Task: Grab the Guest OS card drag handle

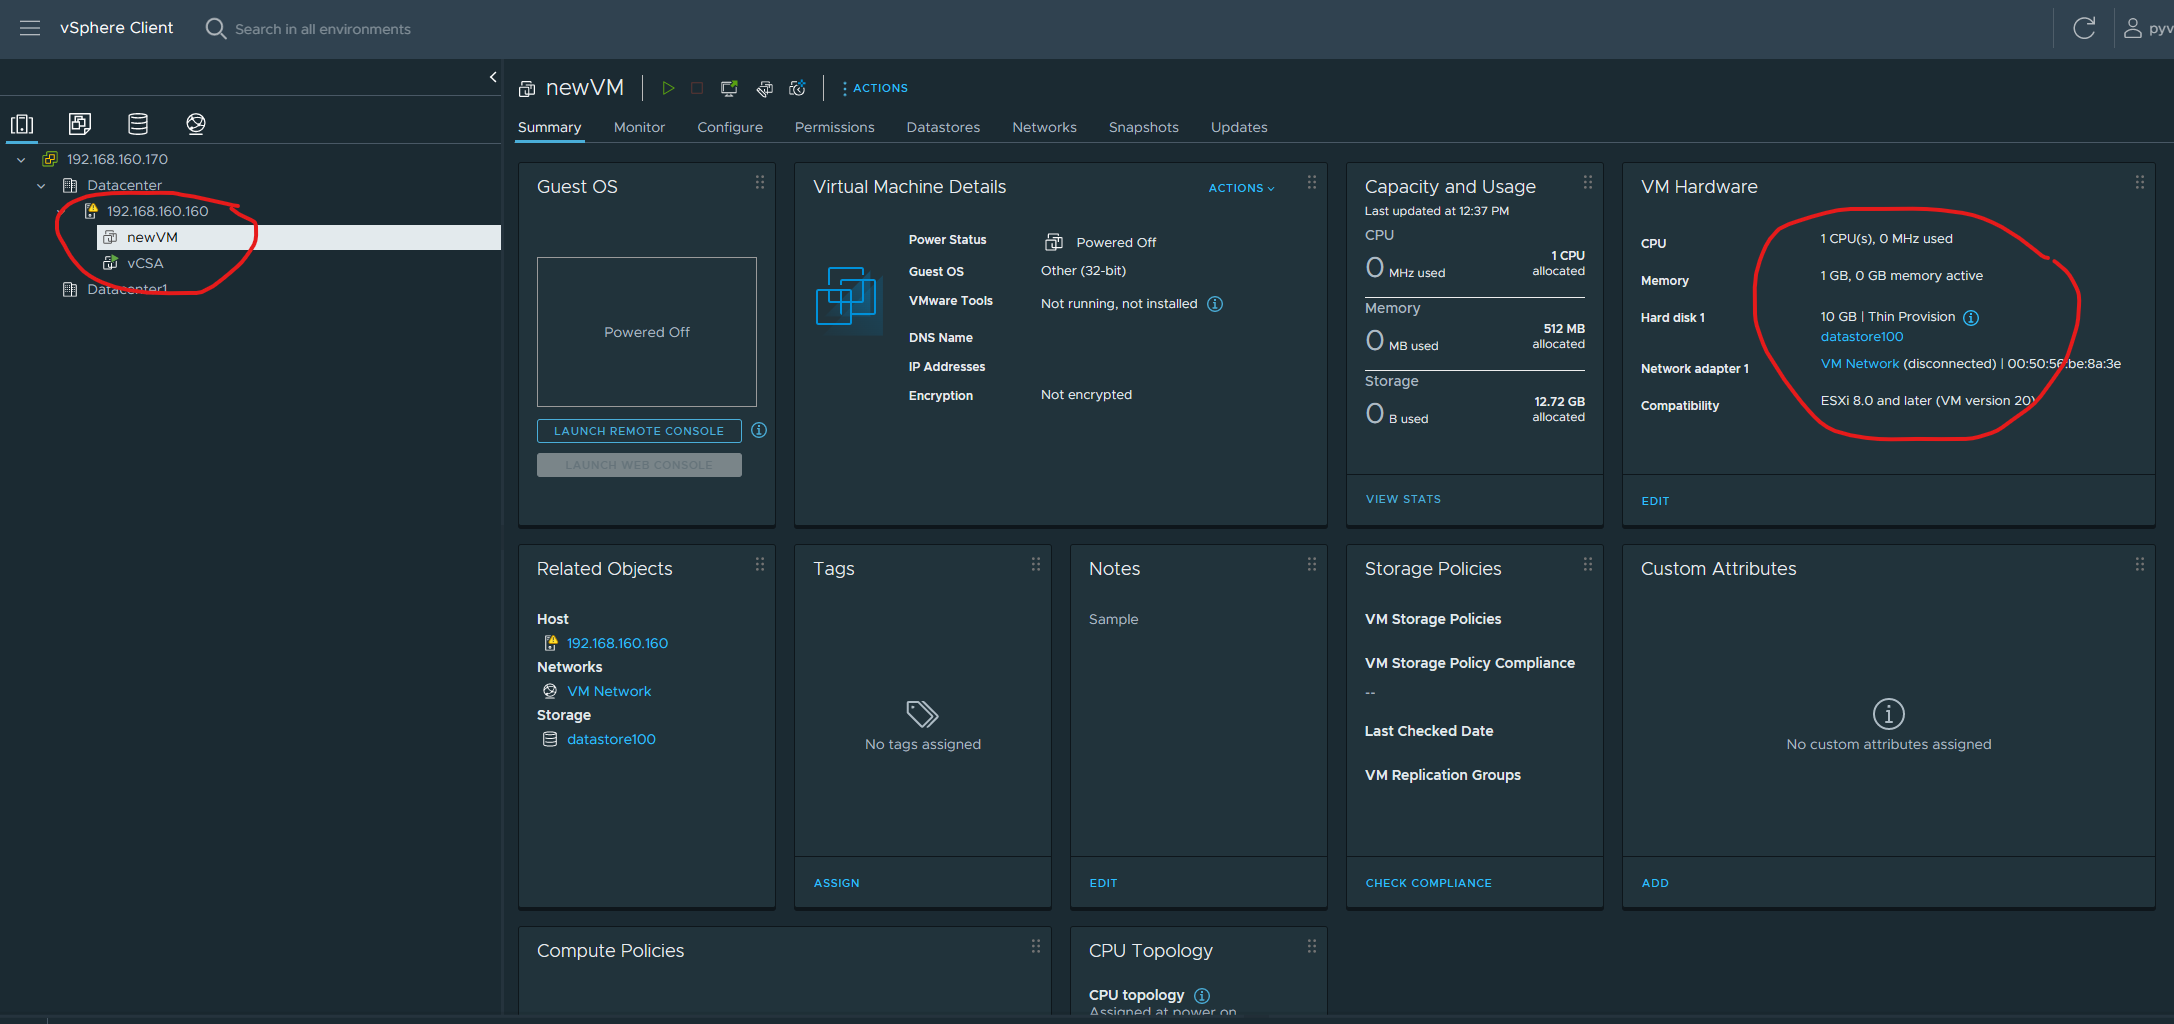Action: point(760,182)
